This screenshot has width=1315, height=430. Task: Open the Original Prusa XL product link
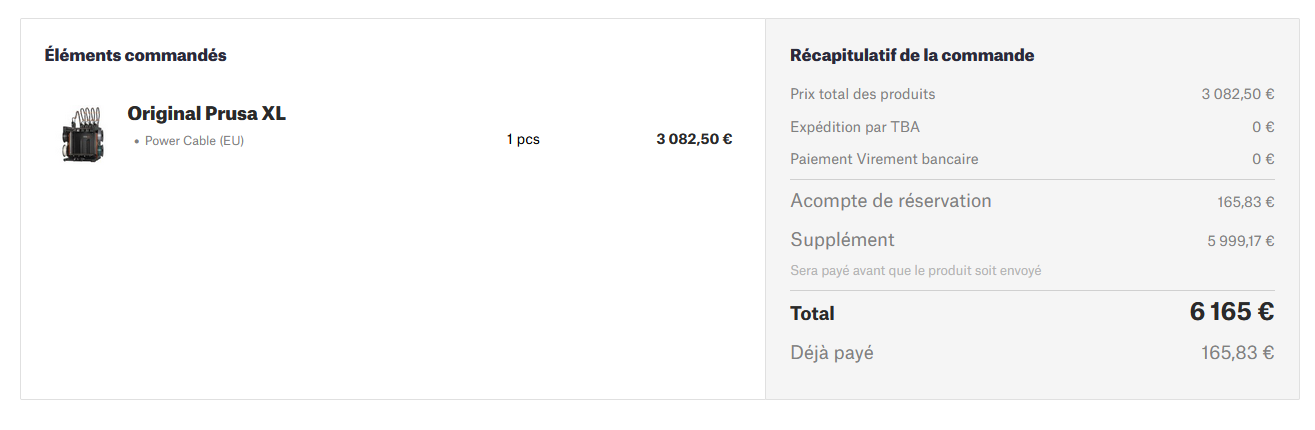206,114
